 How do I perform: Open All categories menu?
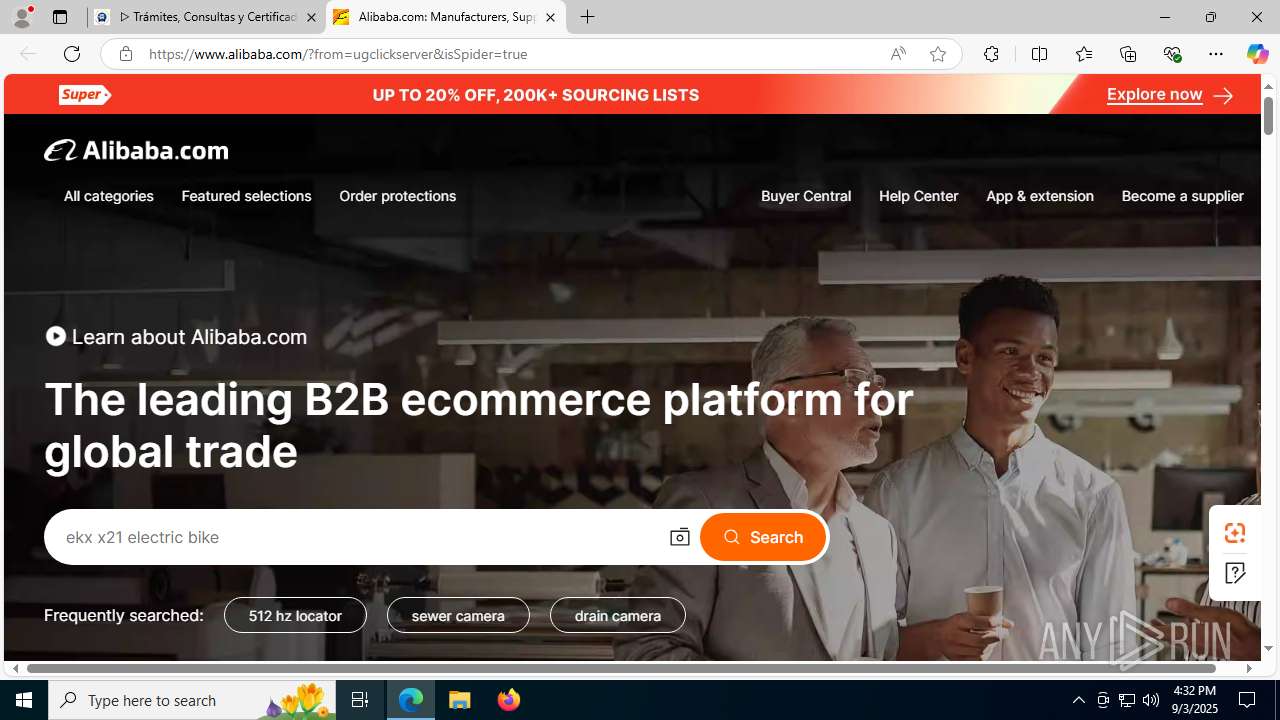[109, 196]
